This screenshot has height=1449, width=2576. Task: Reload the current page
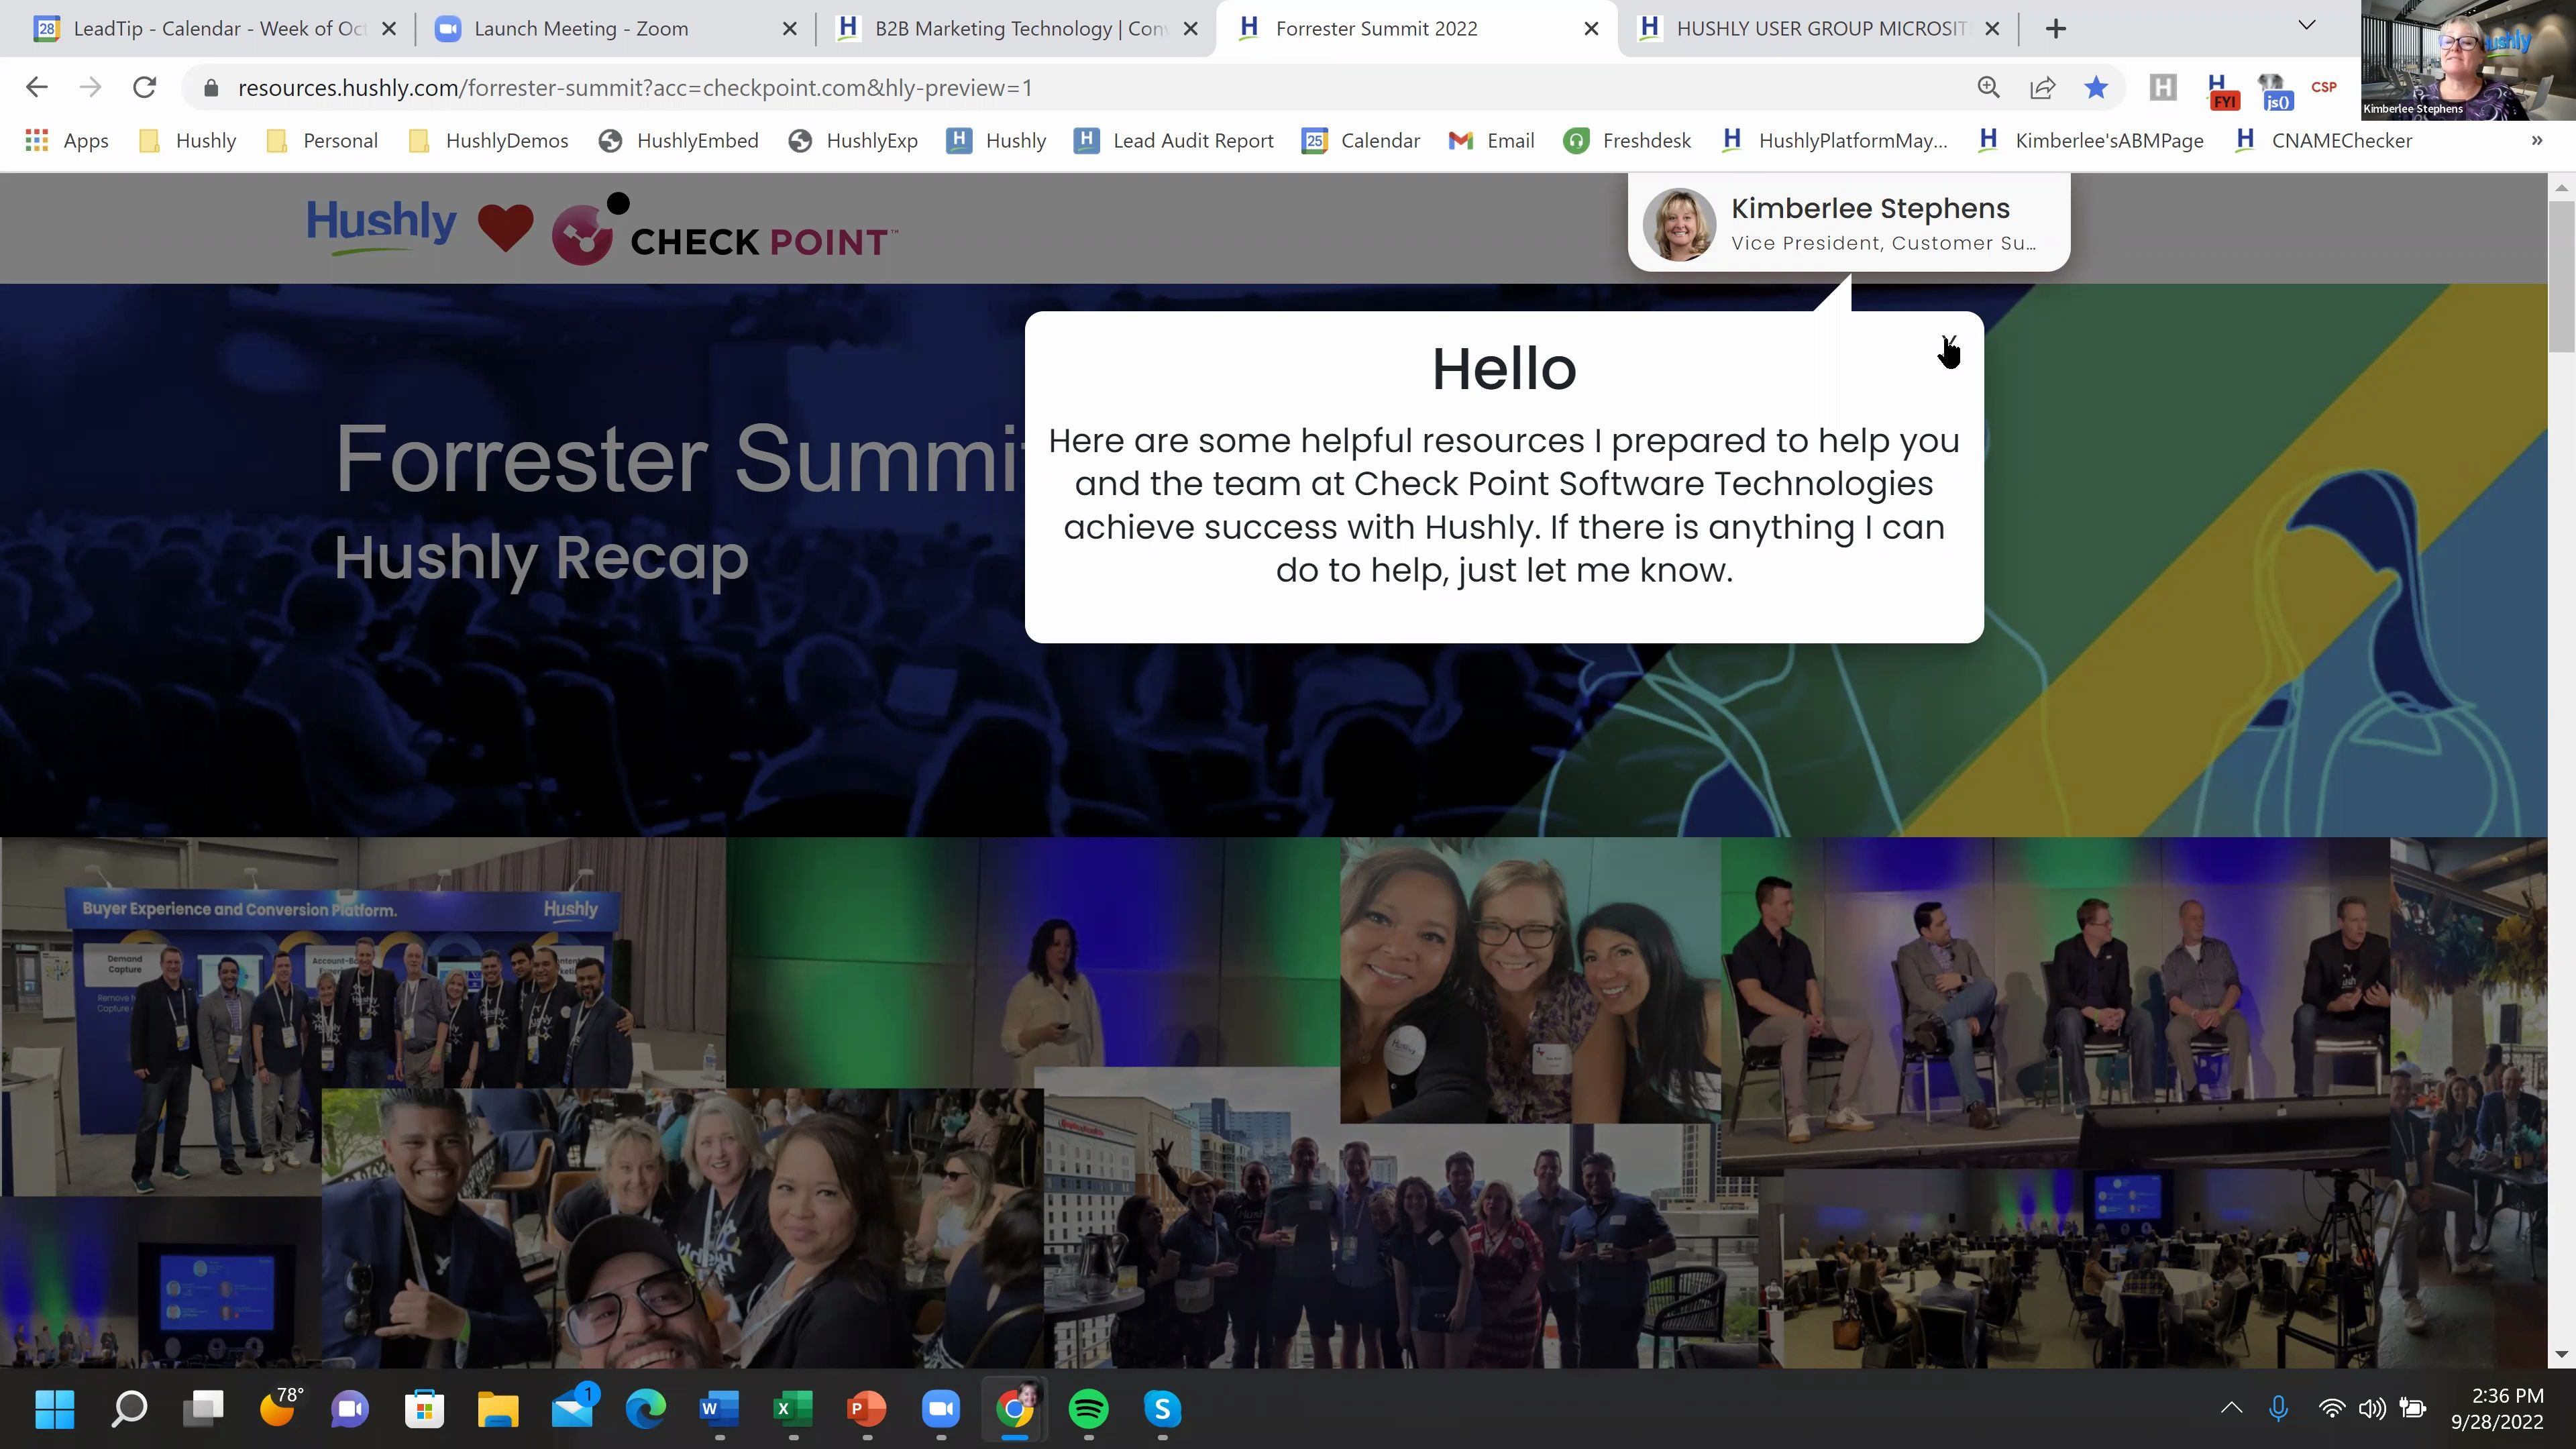tap(144, 88)
